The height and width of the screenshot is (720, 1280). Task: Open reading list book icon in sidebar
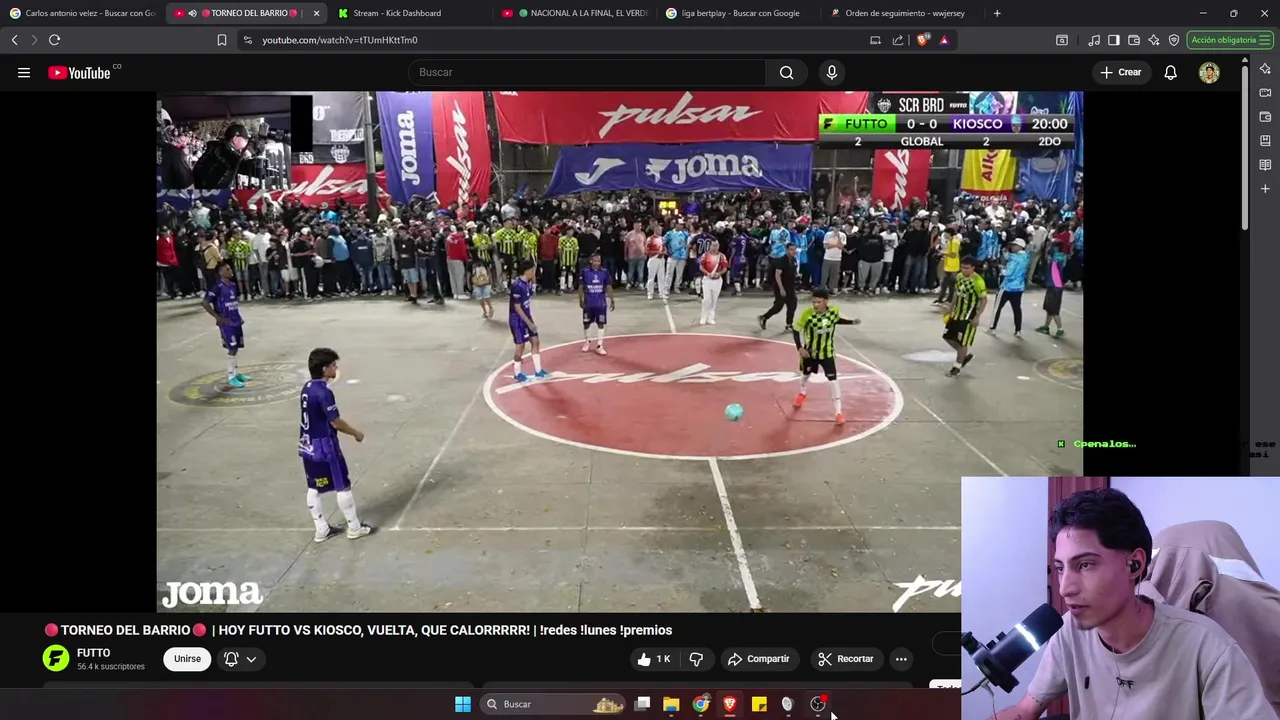[1265, 165]
